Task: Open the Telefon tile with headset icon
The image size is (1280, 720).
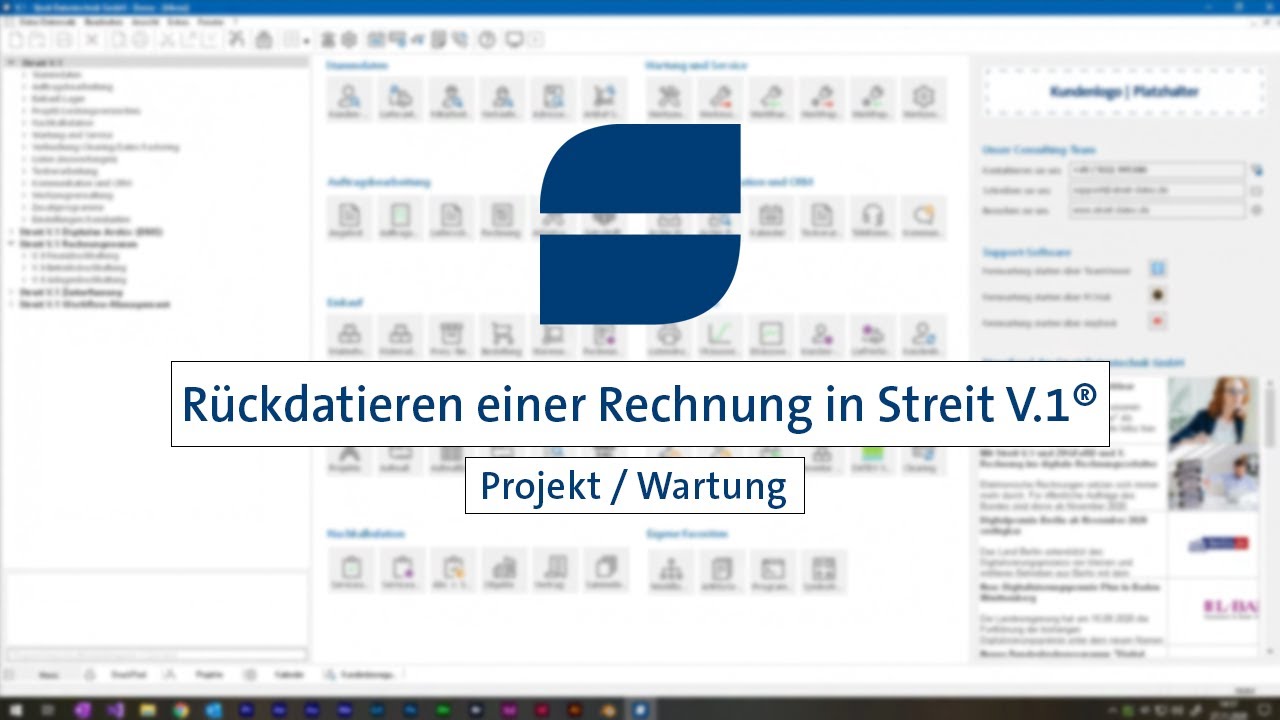Action: [873, 219]
